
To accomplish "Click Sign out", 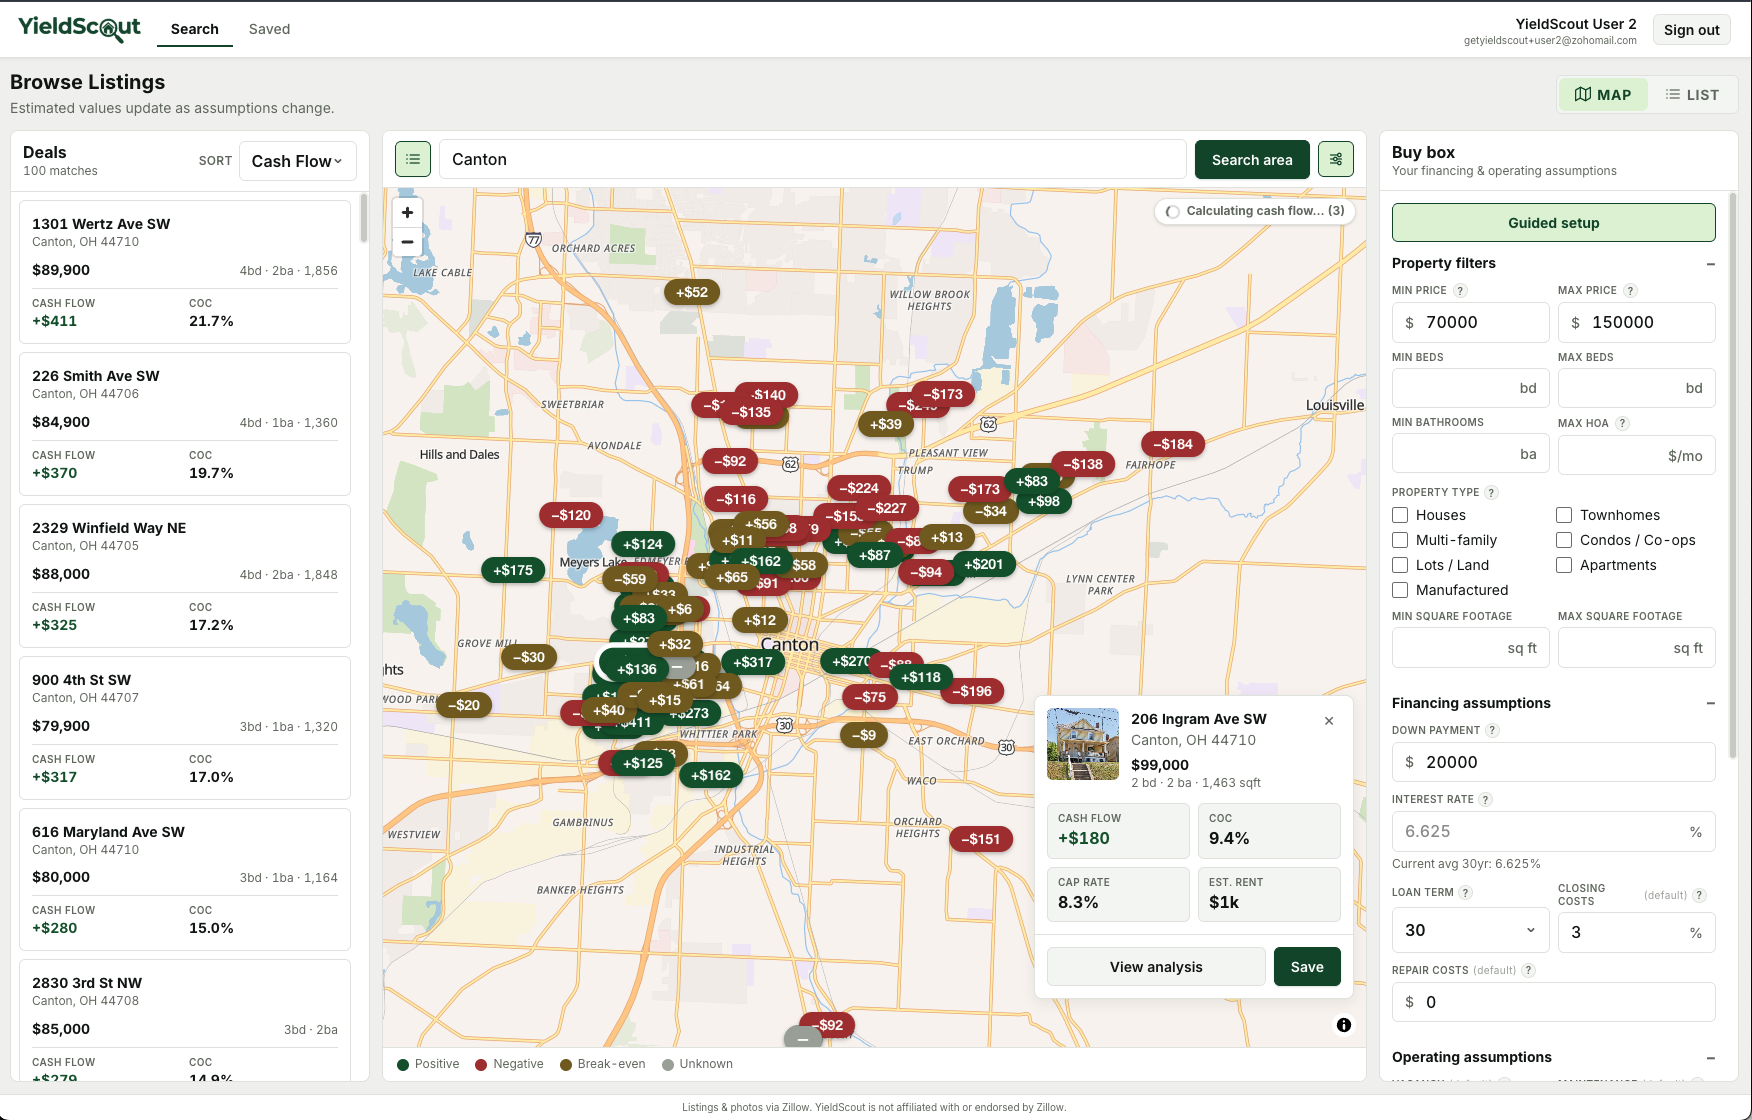I will (1691, 30).
